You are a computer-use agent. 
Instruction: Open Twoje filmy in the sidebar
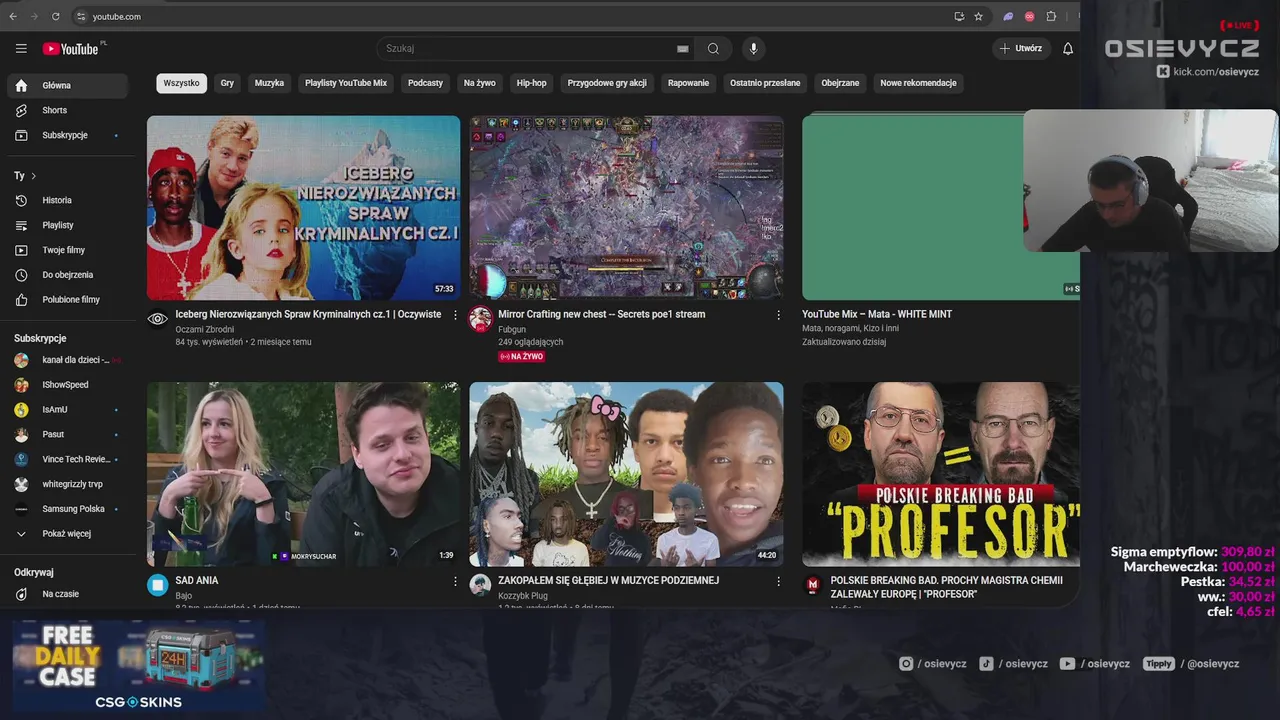coord(68,250)
